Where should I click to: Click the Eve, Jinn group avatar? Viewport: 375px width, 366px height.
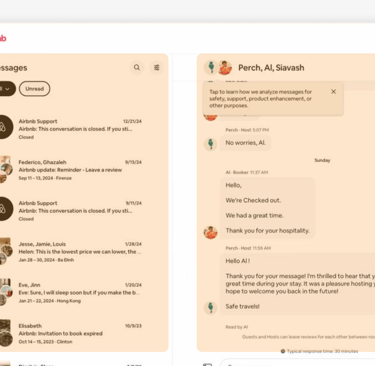(x=5, y=292)
